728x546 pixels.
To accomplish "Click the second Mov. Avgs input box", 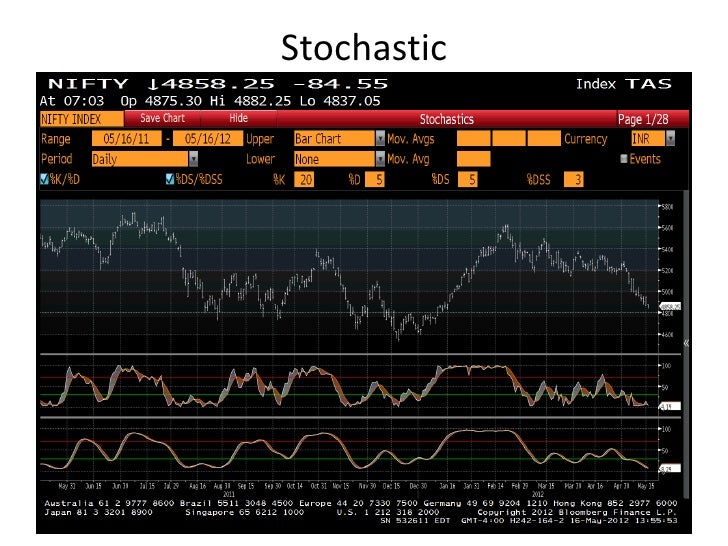I will [x=509, y=139].
